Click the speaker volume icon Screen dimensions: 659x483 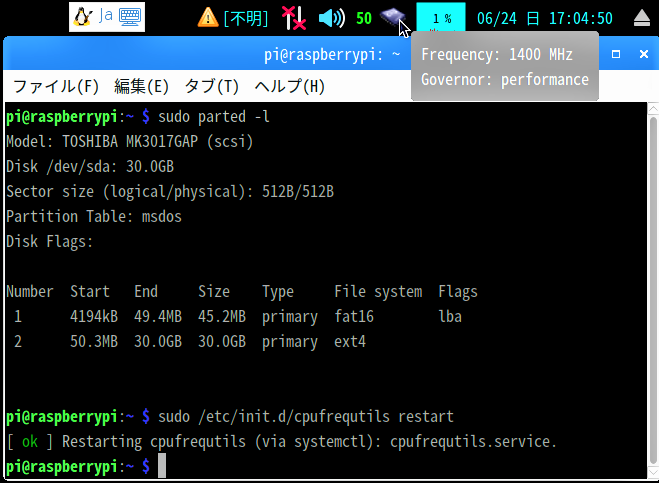(x=332, y=18)
